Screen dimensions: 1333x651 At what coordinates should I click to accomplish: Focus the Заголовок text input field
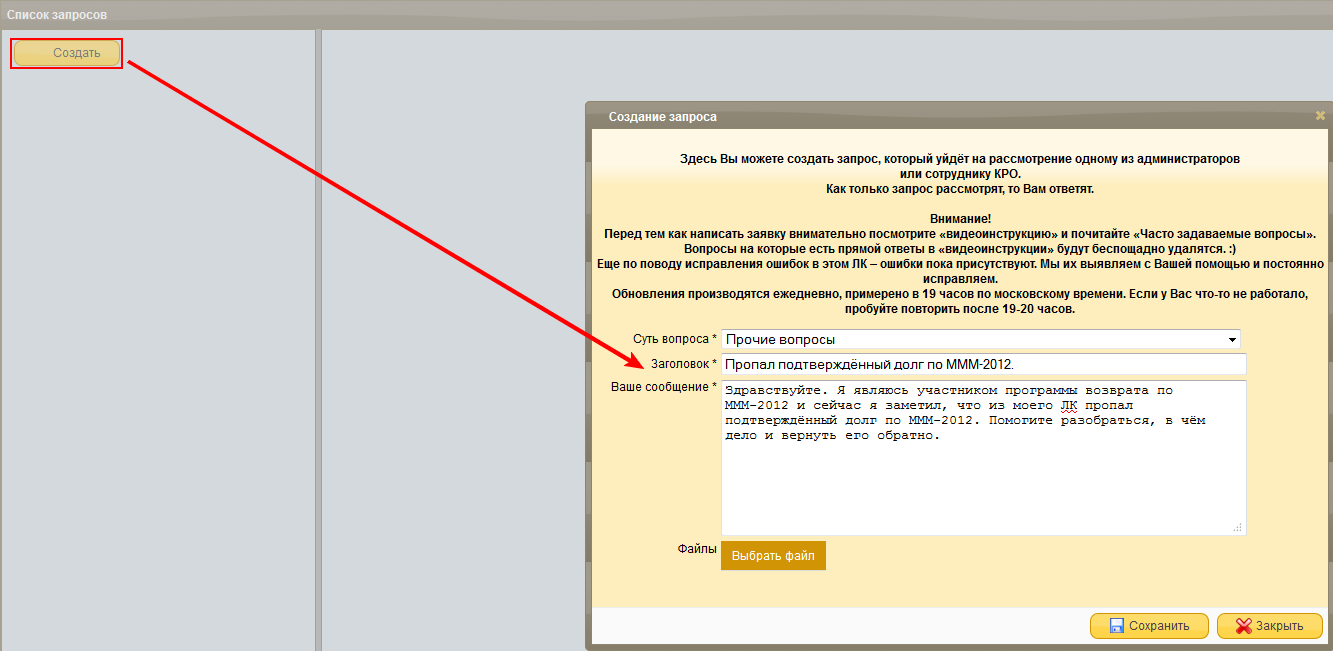[983, 365]
